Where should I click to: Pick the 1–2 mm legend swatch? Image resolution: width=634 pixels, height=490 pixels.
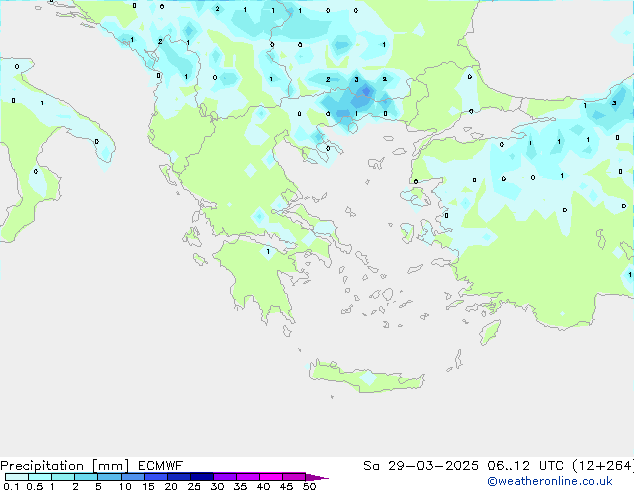point(63,477)
